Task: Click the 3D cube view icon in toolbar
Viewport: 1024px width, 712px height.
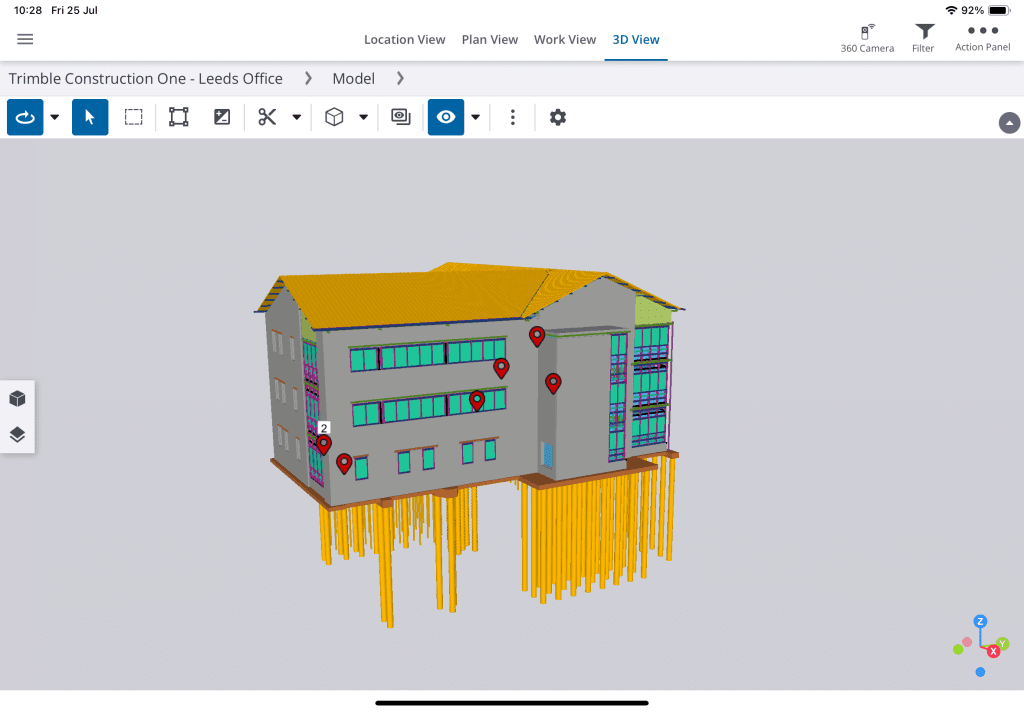Action: [334, 117]
